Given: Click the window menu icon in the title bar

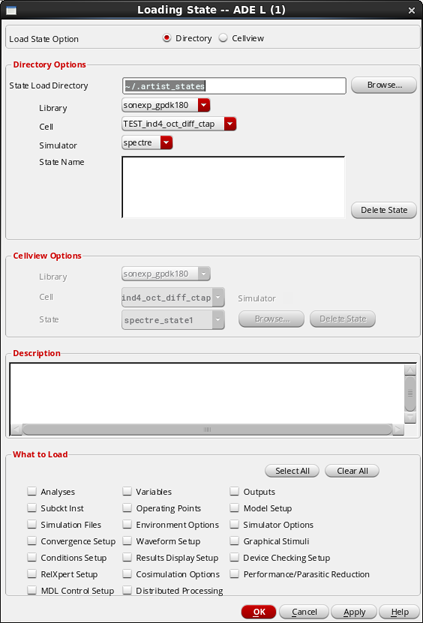Looking at the screenshot, I should [x=11, y=10].
